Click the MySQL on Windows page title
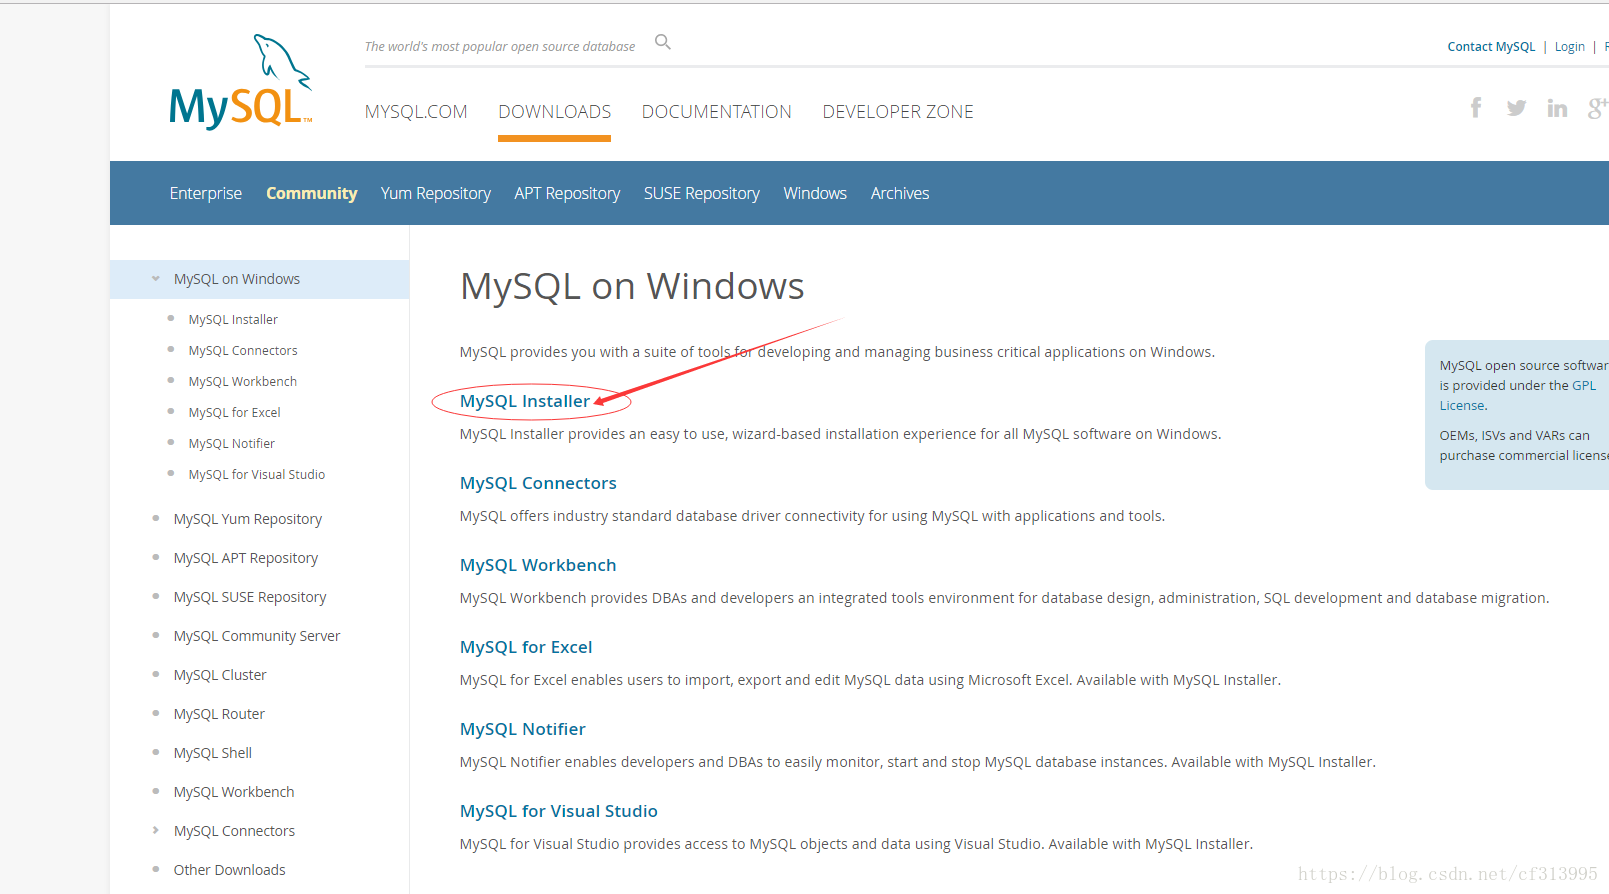Viewport: 1609px width, 894px height. click(x=632, y=287)
